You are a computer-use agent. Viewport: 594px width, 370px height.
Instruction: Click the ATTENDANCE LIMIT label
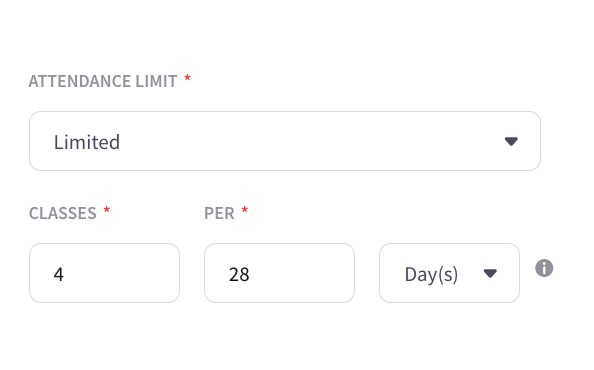[x=103, y=81]
